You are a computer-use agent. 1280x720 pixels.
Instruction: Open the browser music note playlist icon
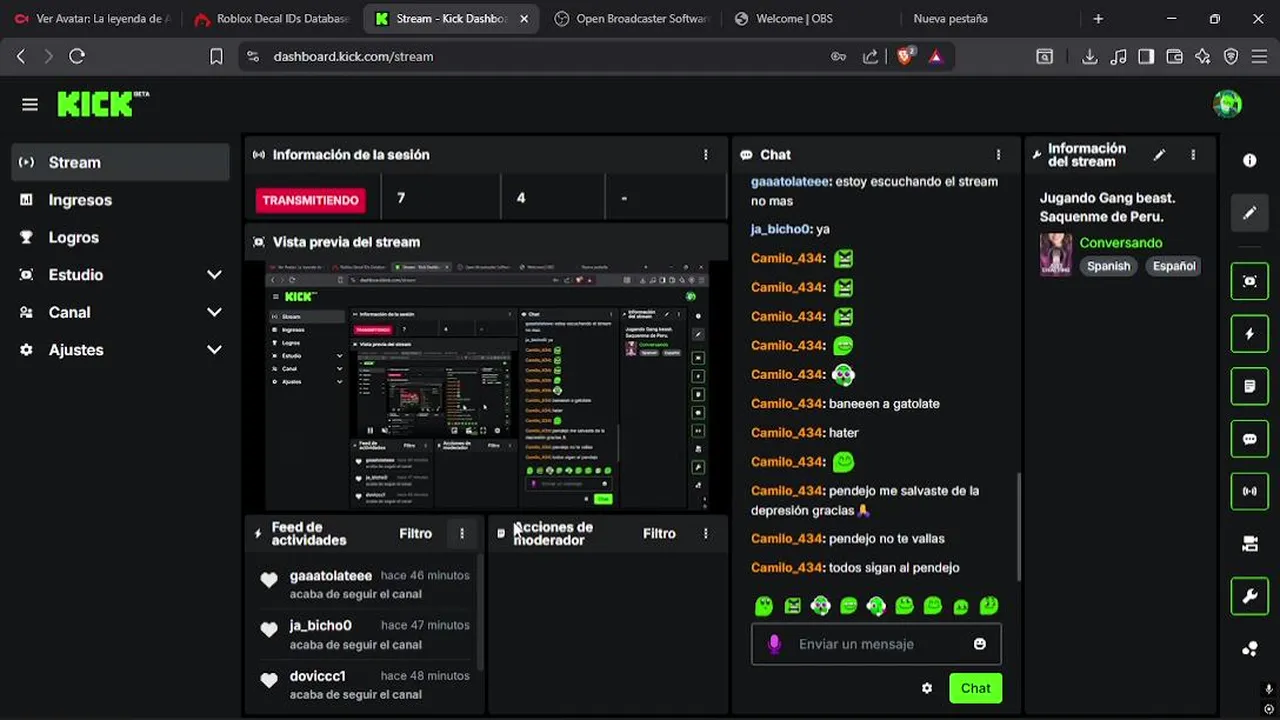point(1118,57)
